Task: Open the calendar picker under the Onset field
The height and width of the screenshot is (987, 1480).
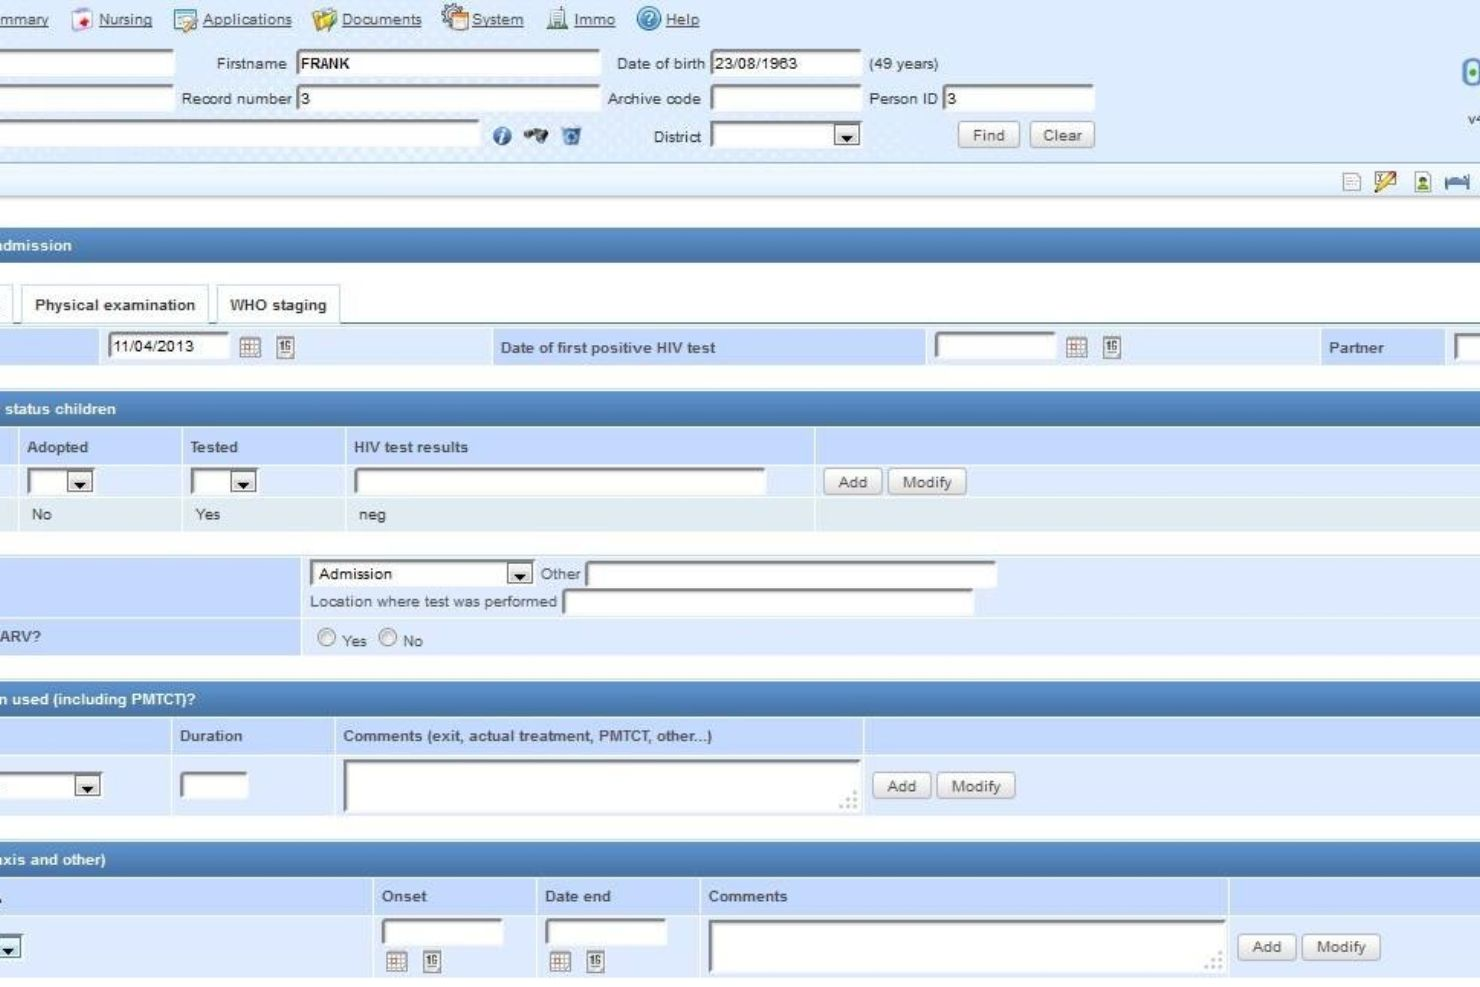Action: 397,961
